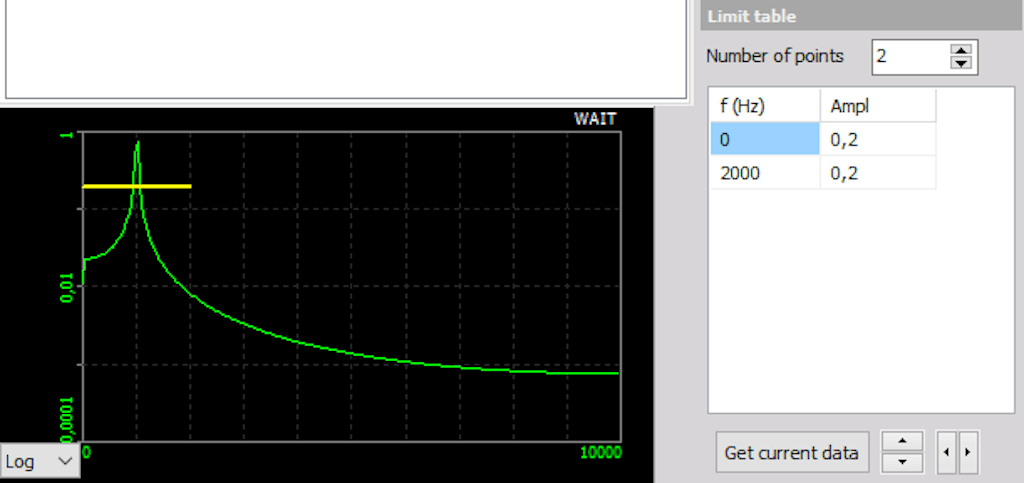
Task: Select the 2000 Hz frequency cell
Action: pyautogui.click(x=765, y=172)
